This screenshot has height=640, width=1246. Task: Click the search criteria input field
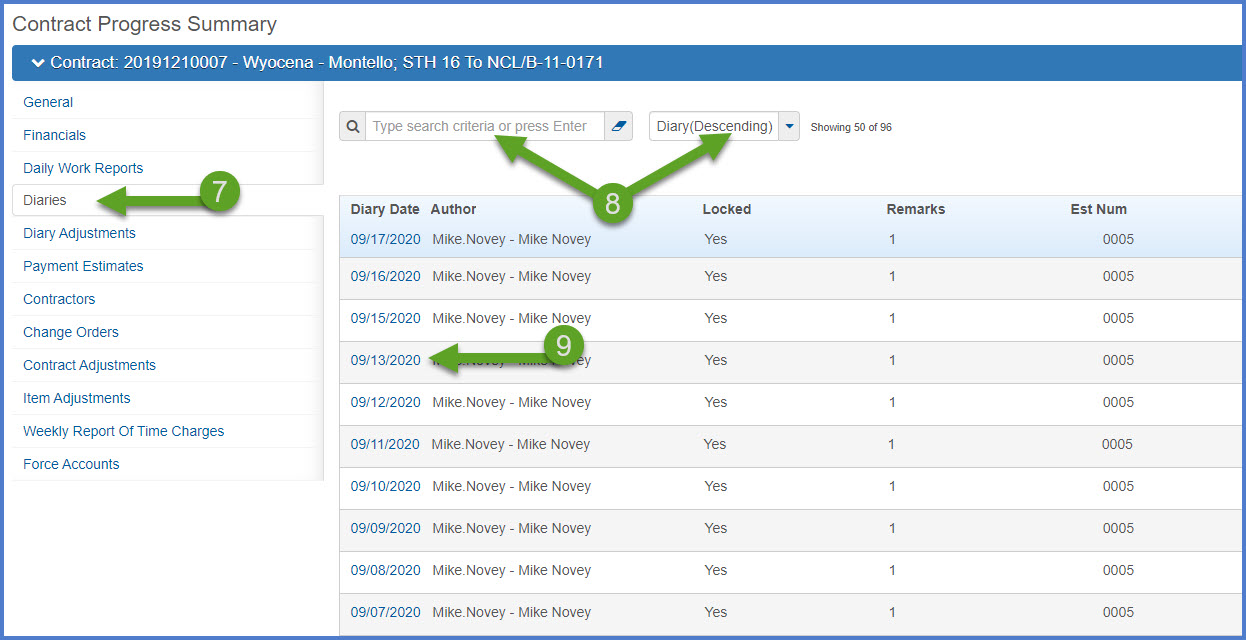484,127
